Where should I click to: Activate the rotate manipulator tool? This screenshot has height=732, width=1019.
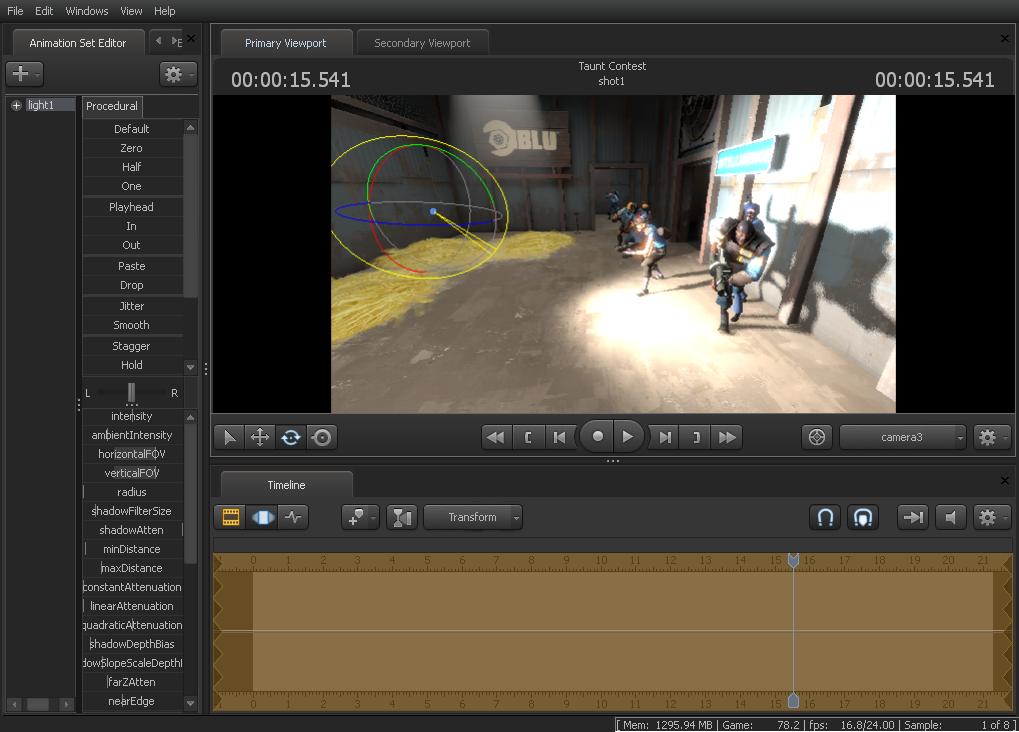click(291, 437)
